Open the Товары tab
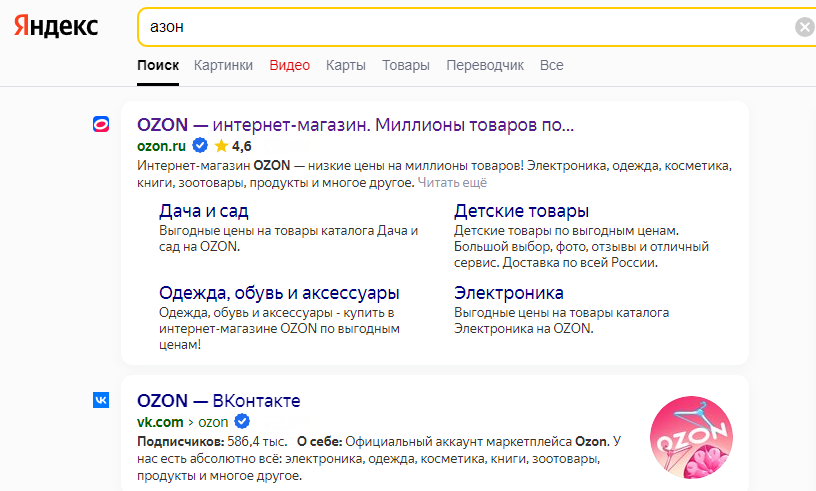Screen dimensions: 816x491 click(406, 66)
